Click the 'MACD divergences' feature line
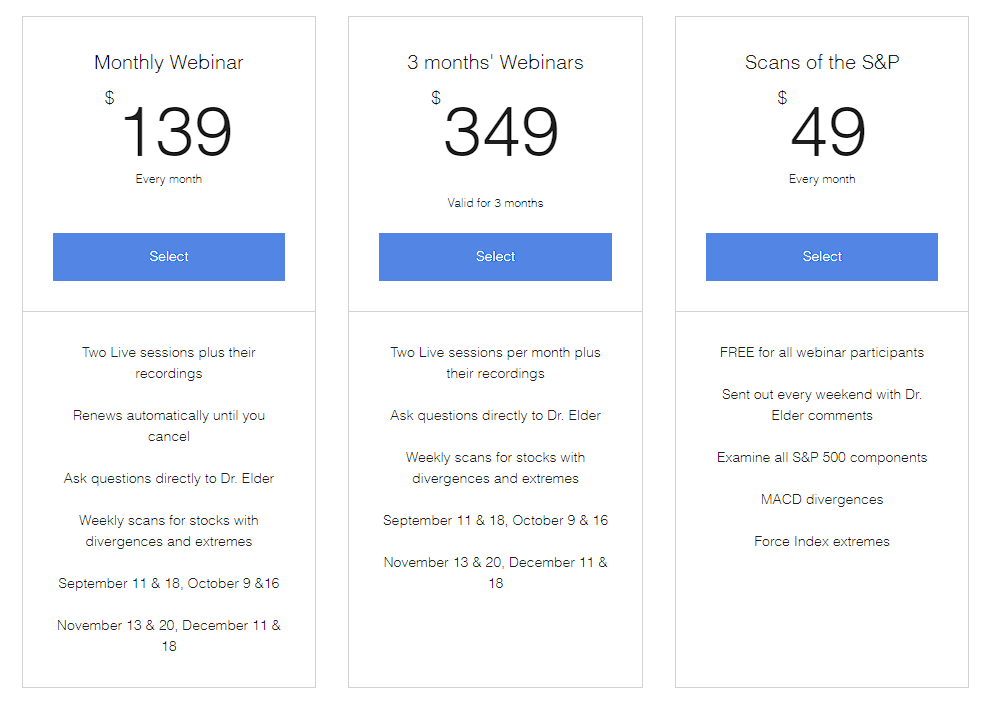The height and width of the screenshot is (709, 997). pyautogui.click(x=822, y=499)
